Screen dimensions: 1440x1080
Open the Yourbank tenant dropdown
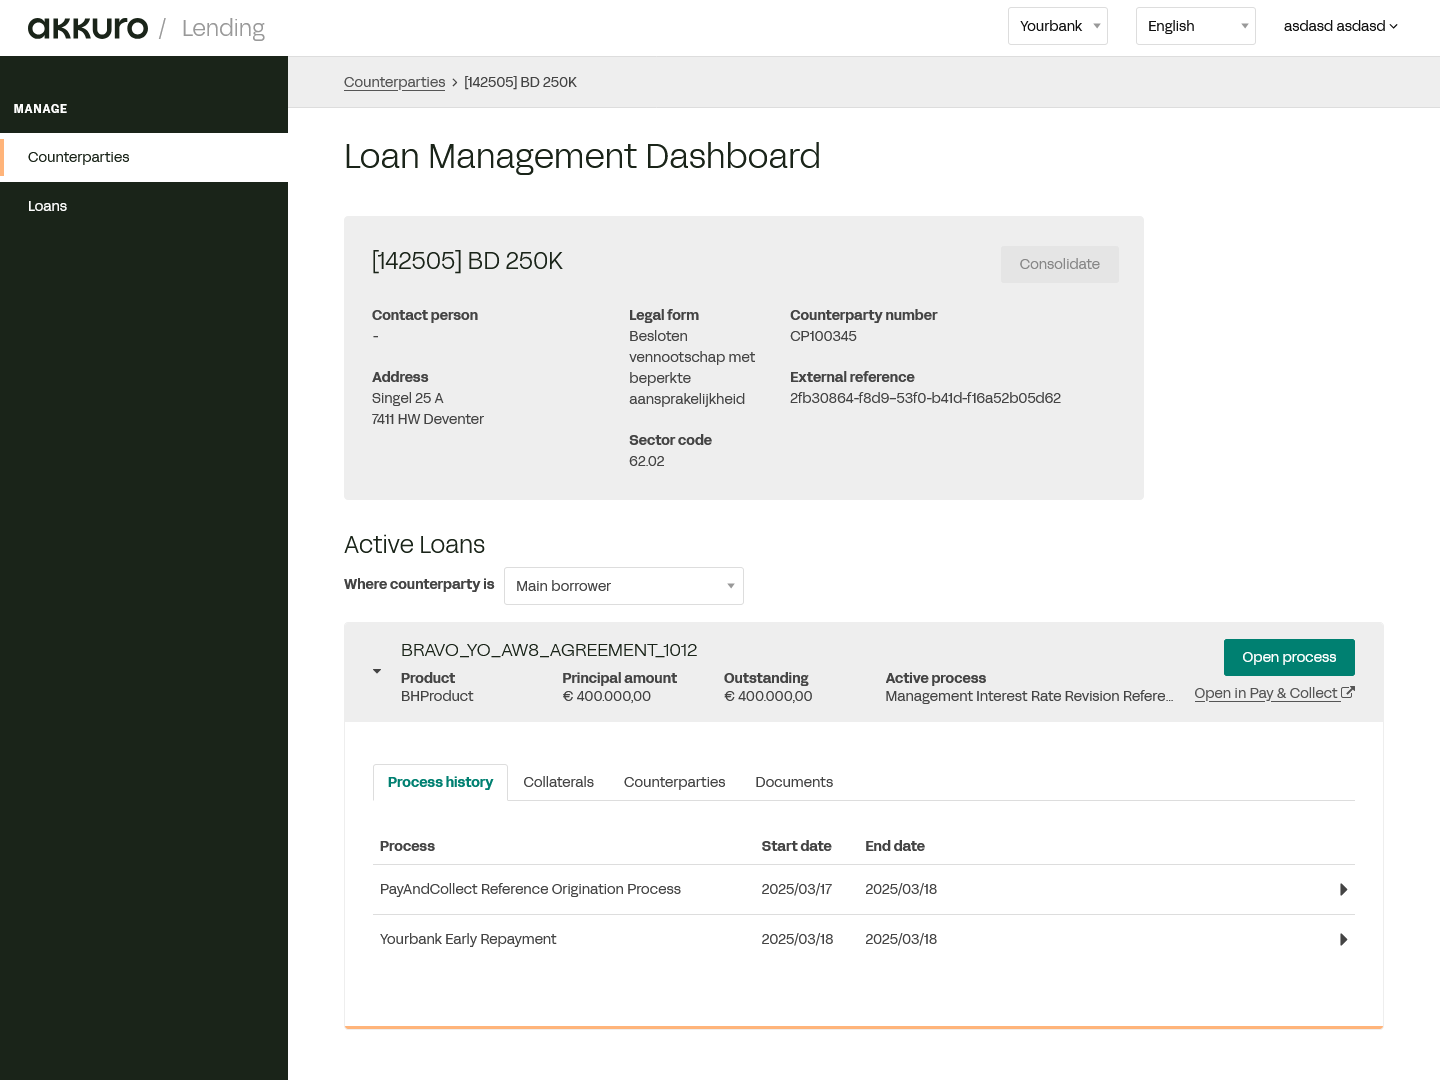[1058, 26]
